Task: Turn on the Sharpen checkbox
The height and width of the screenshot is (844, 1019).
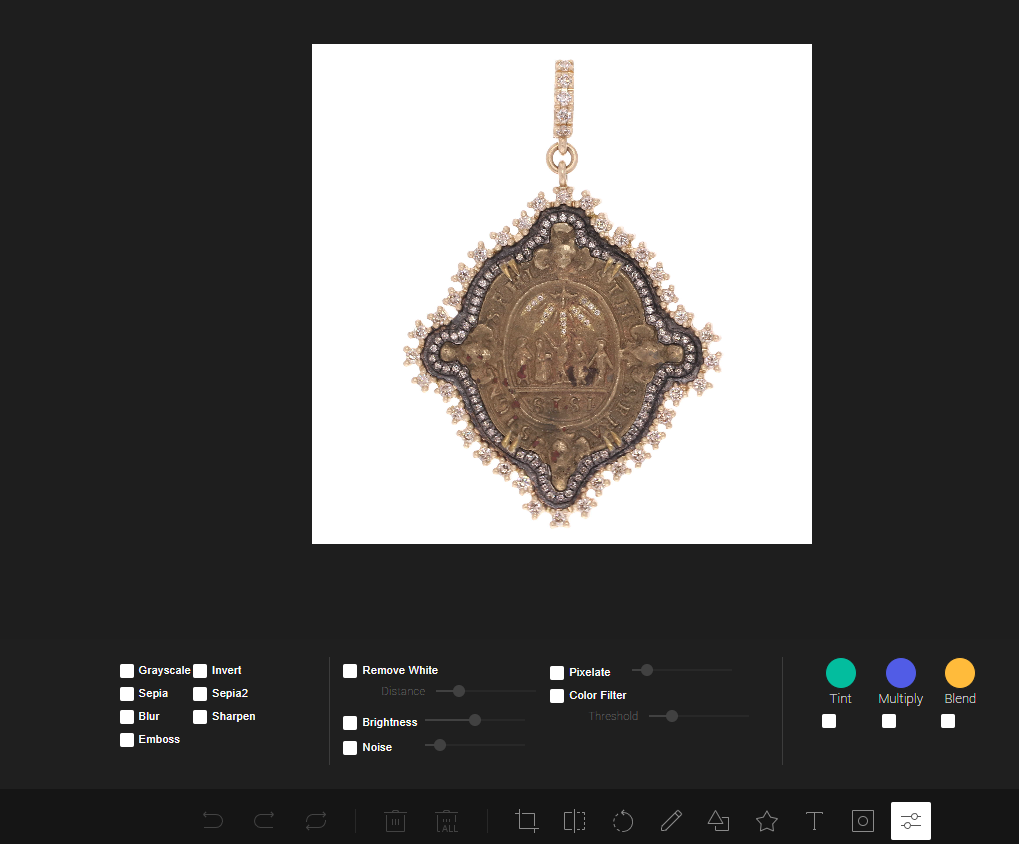Action: (x=200, y=717)
